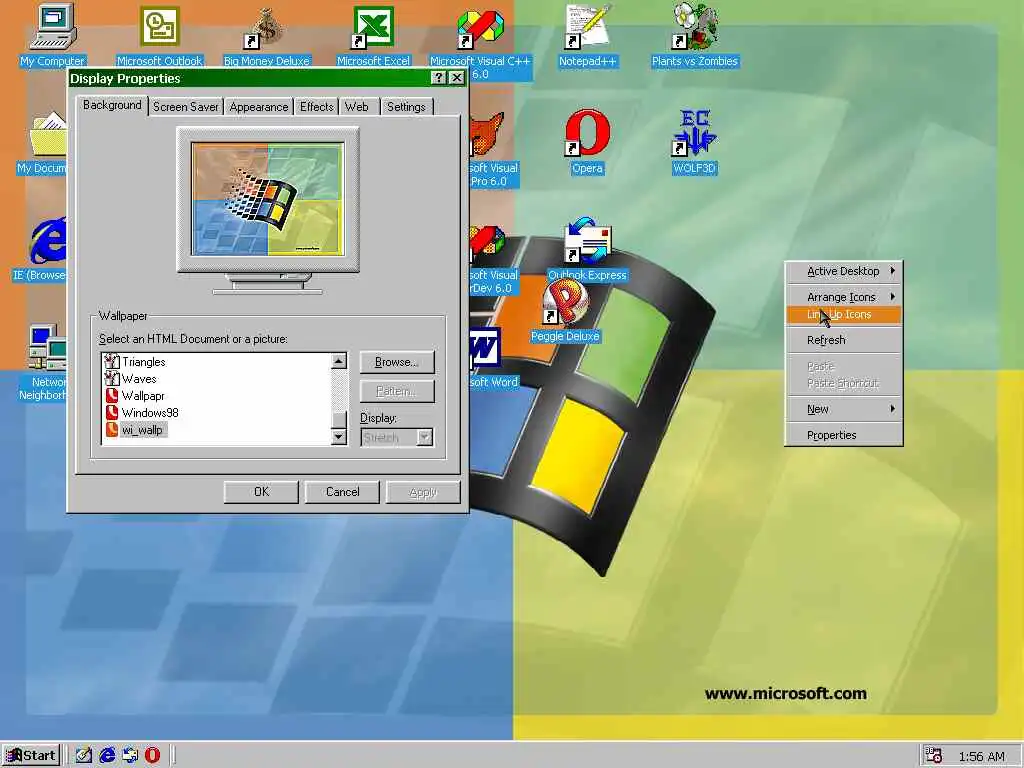
Task: Expand the Arrange Icons submenu
Action: click(844, 297)
